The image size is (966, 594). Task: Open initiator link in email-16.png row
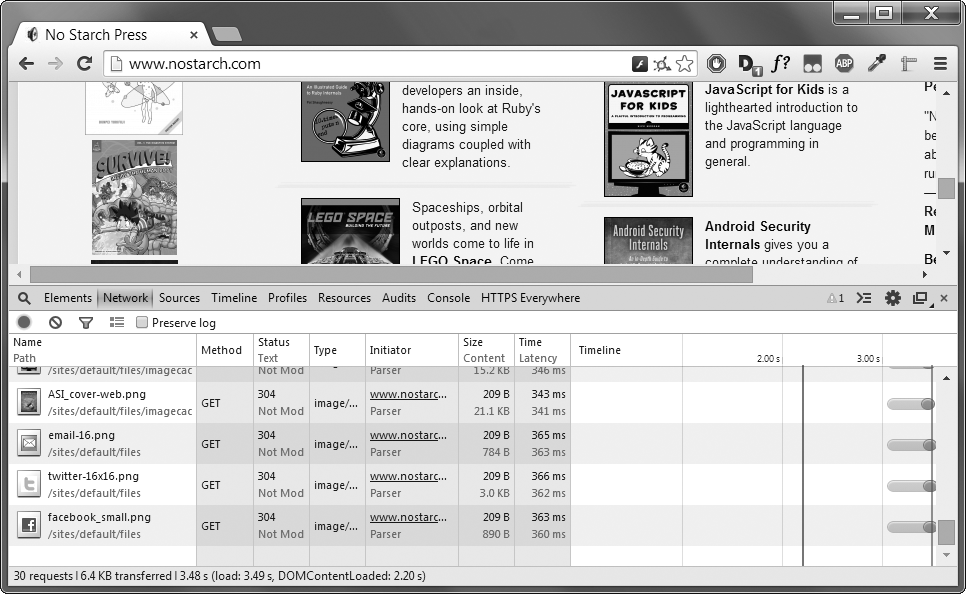point(408,435)
